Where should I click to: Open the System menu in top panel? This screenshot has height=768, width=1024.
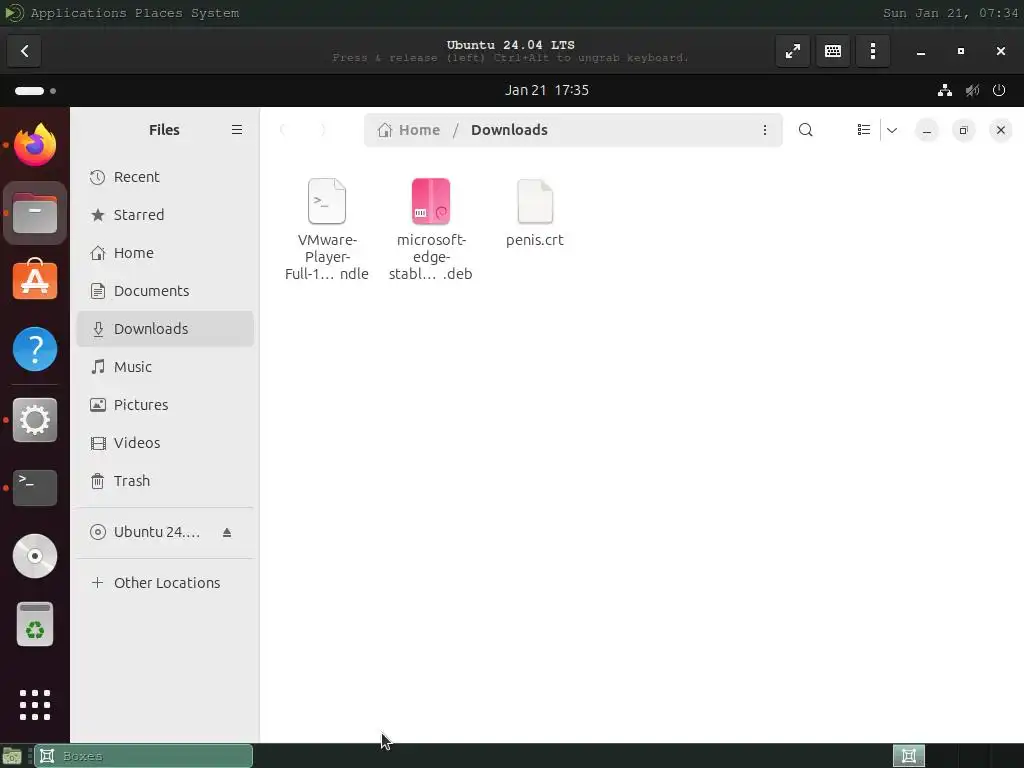tap(215, 13)
